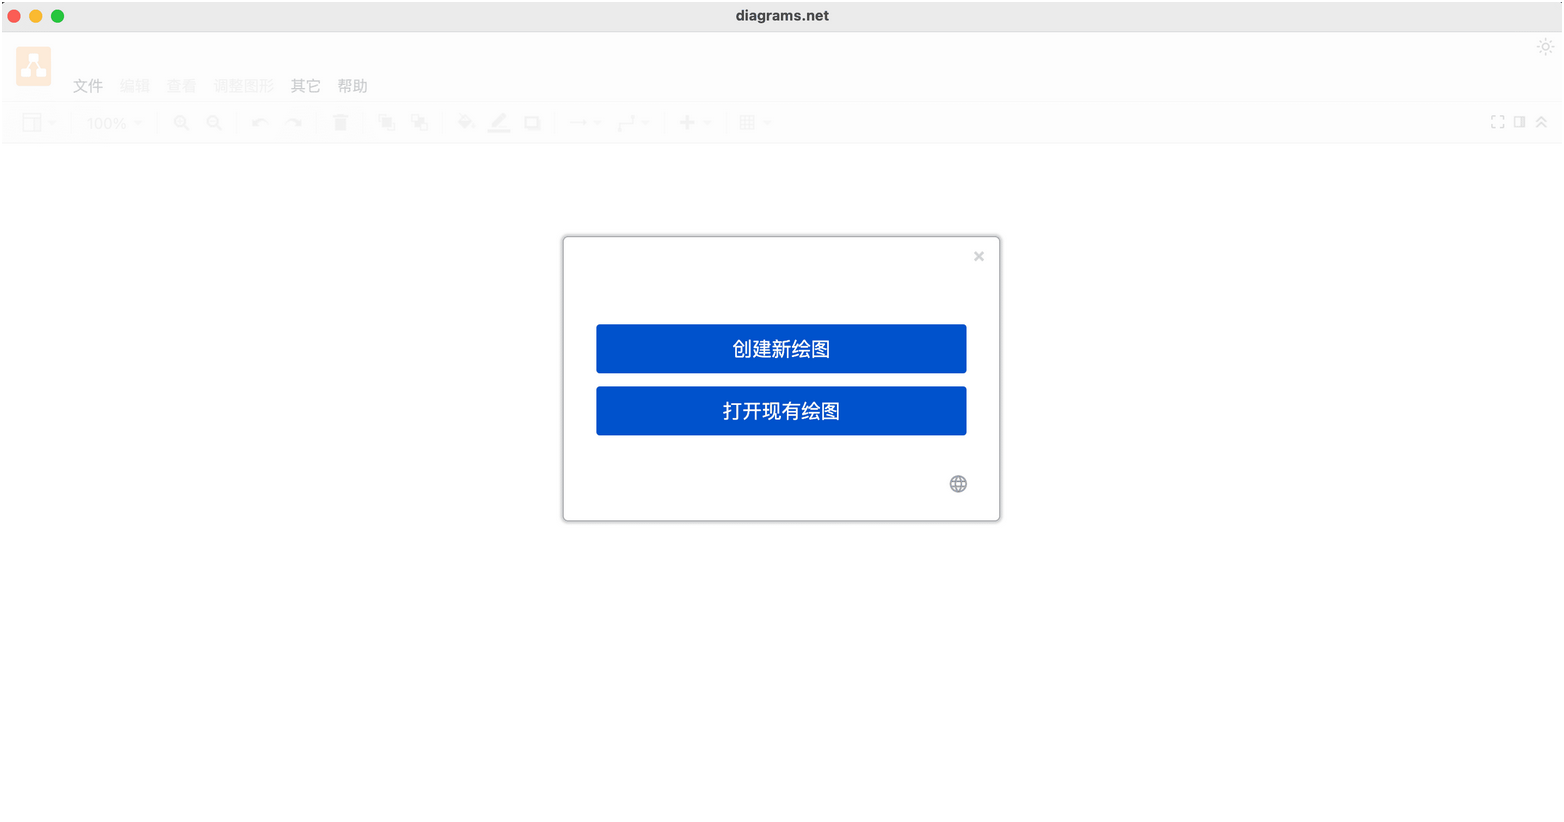This screenshot has width=1564, height=822.
Task: Click the fullscreen icon at toolbar right
Action: point(1497,122)
